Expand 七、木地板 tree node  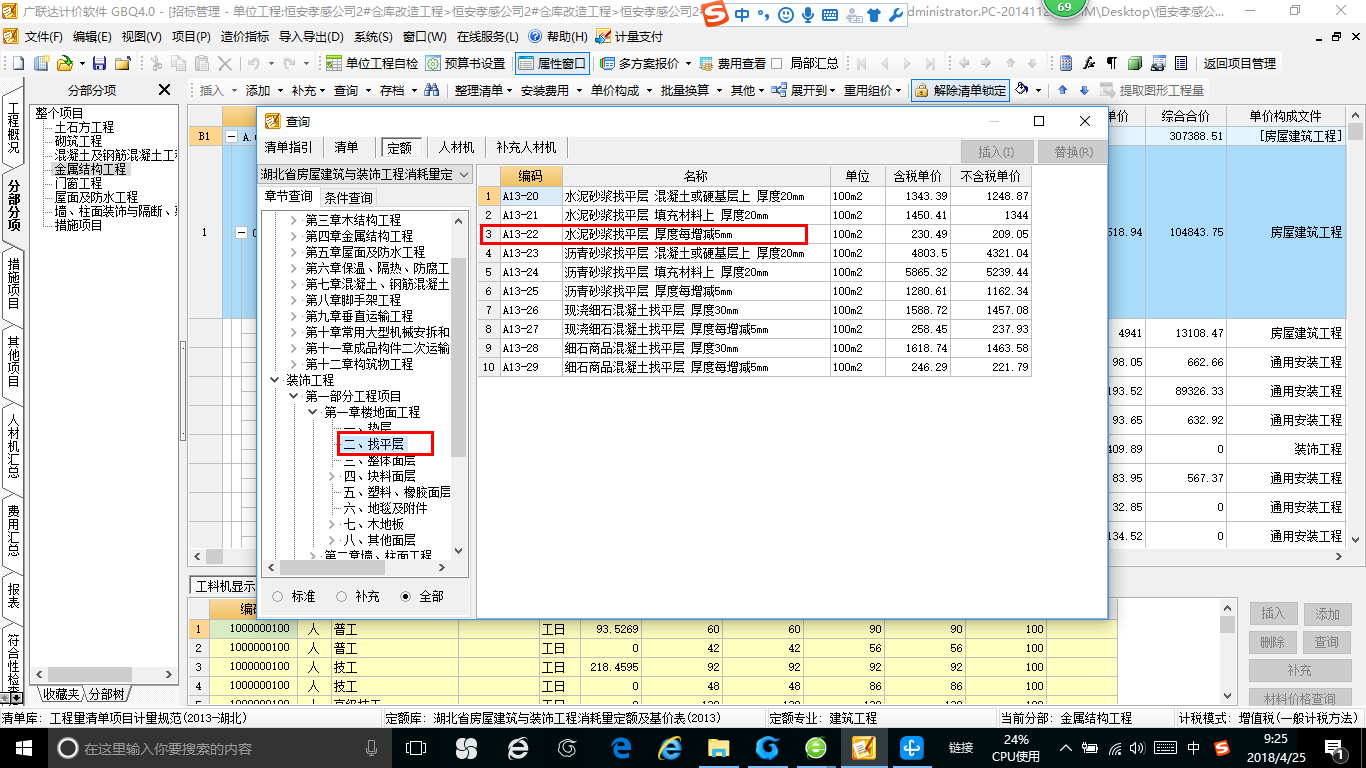click(333, 524)
